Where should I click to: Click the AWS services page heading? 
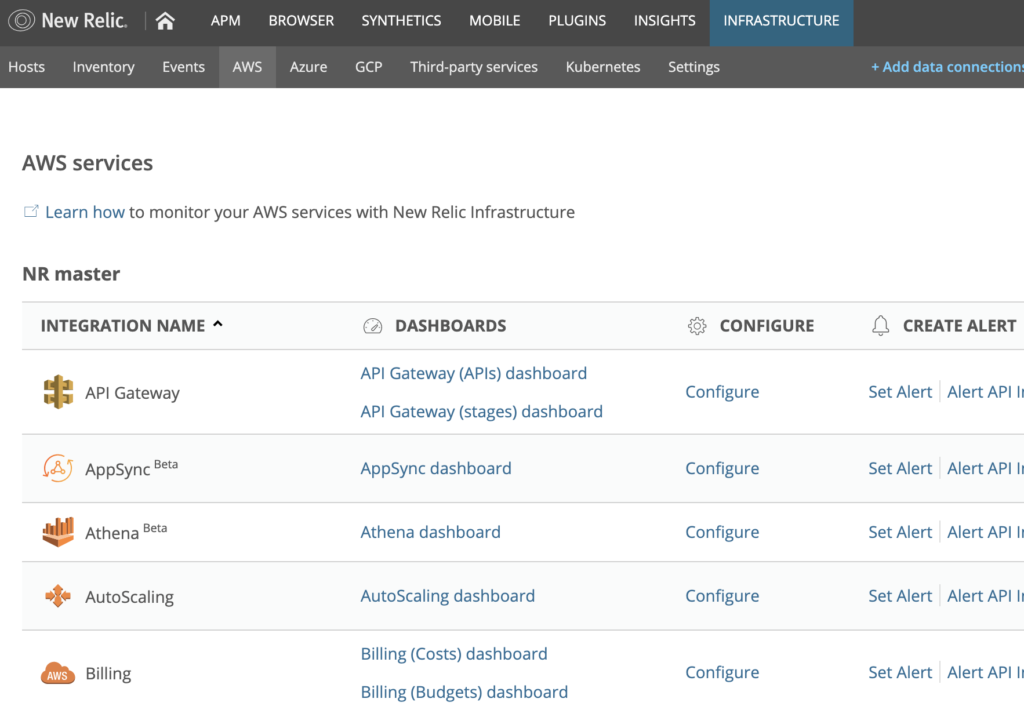pyautogui.click(x=88, y=163)
